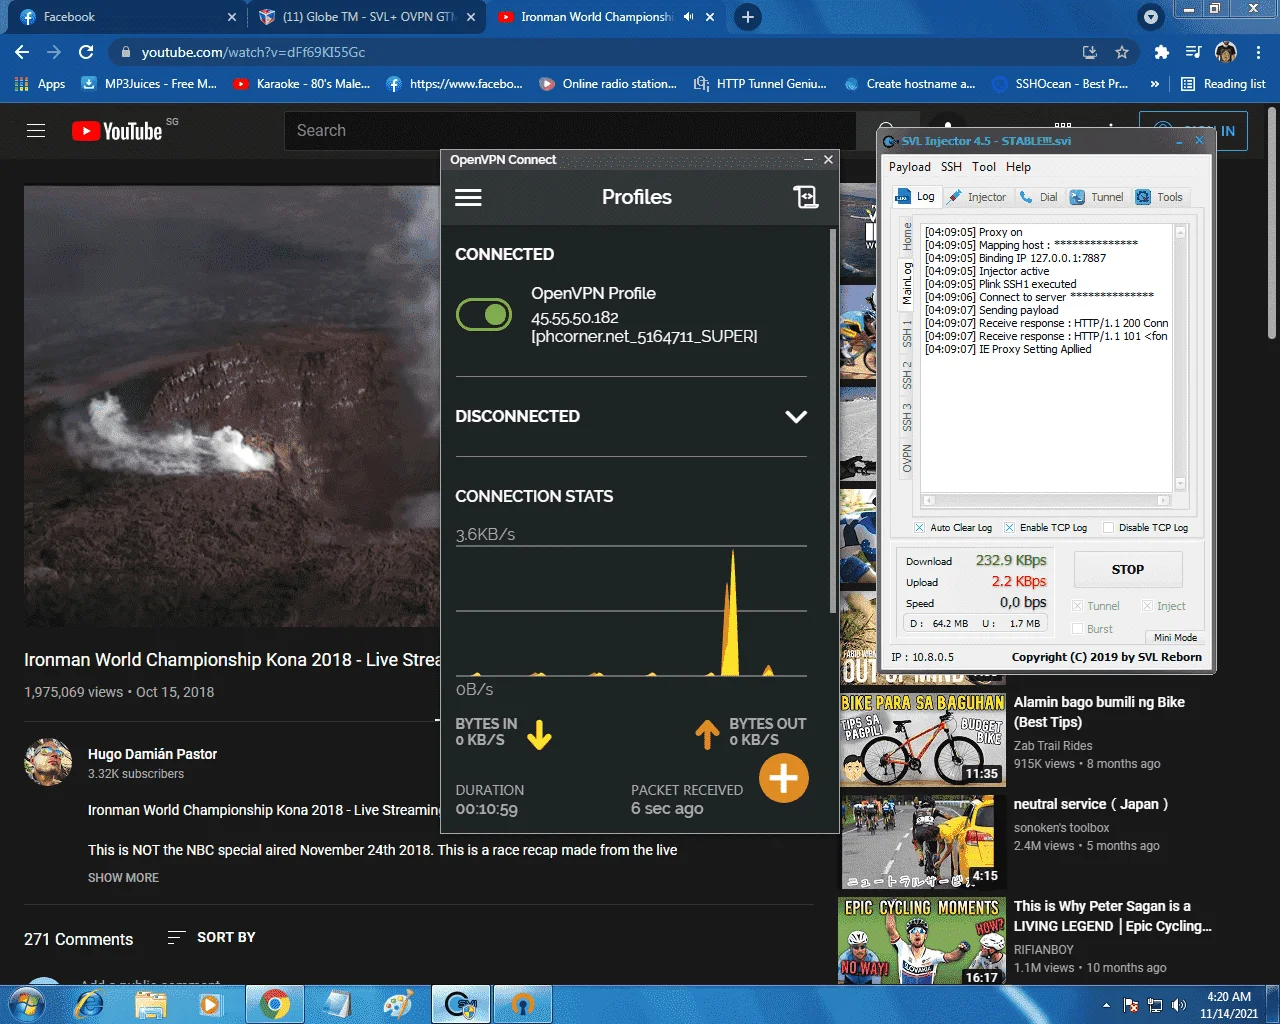Reload the current YouTube page
Image resolution: width=1280 pixels, height=1024 pixels.
pos(86,52)
